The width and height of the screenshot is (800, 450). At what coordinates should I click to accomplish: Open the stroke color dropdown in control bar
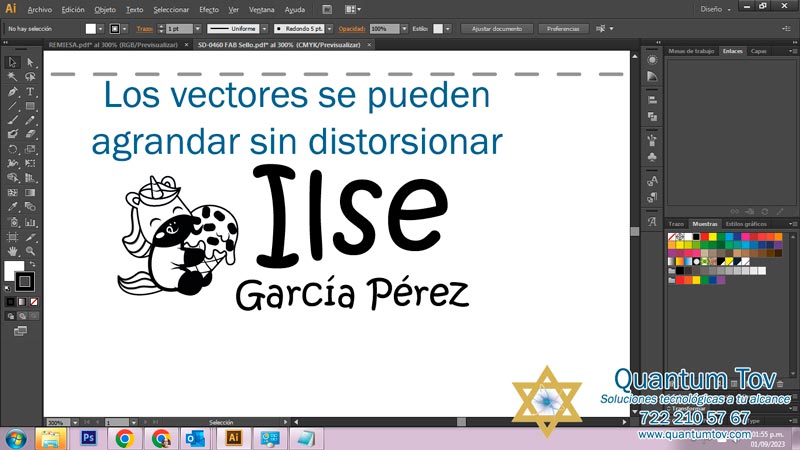124,29
